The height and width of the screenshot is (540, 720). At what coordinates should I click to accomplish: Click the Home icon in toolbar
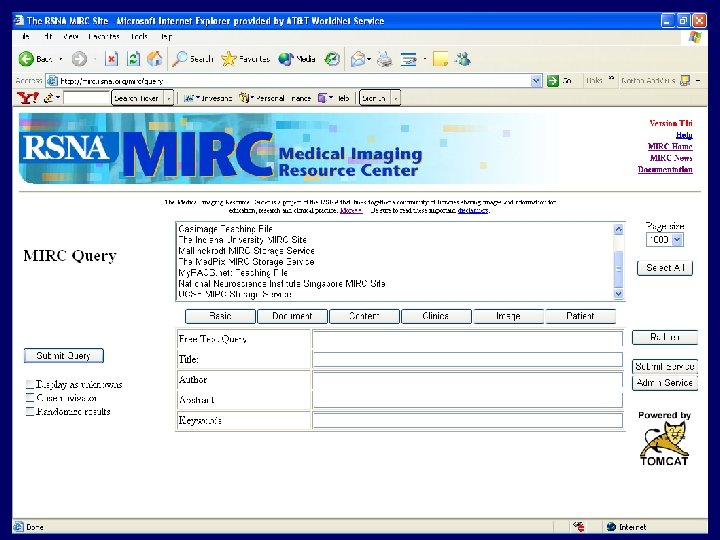pyautogui.click(x=155, y=59)
